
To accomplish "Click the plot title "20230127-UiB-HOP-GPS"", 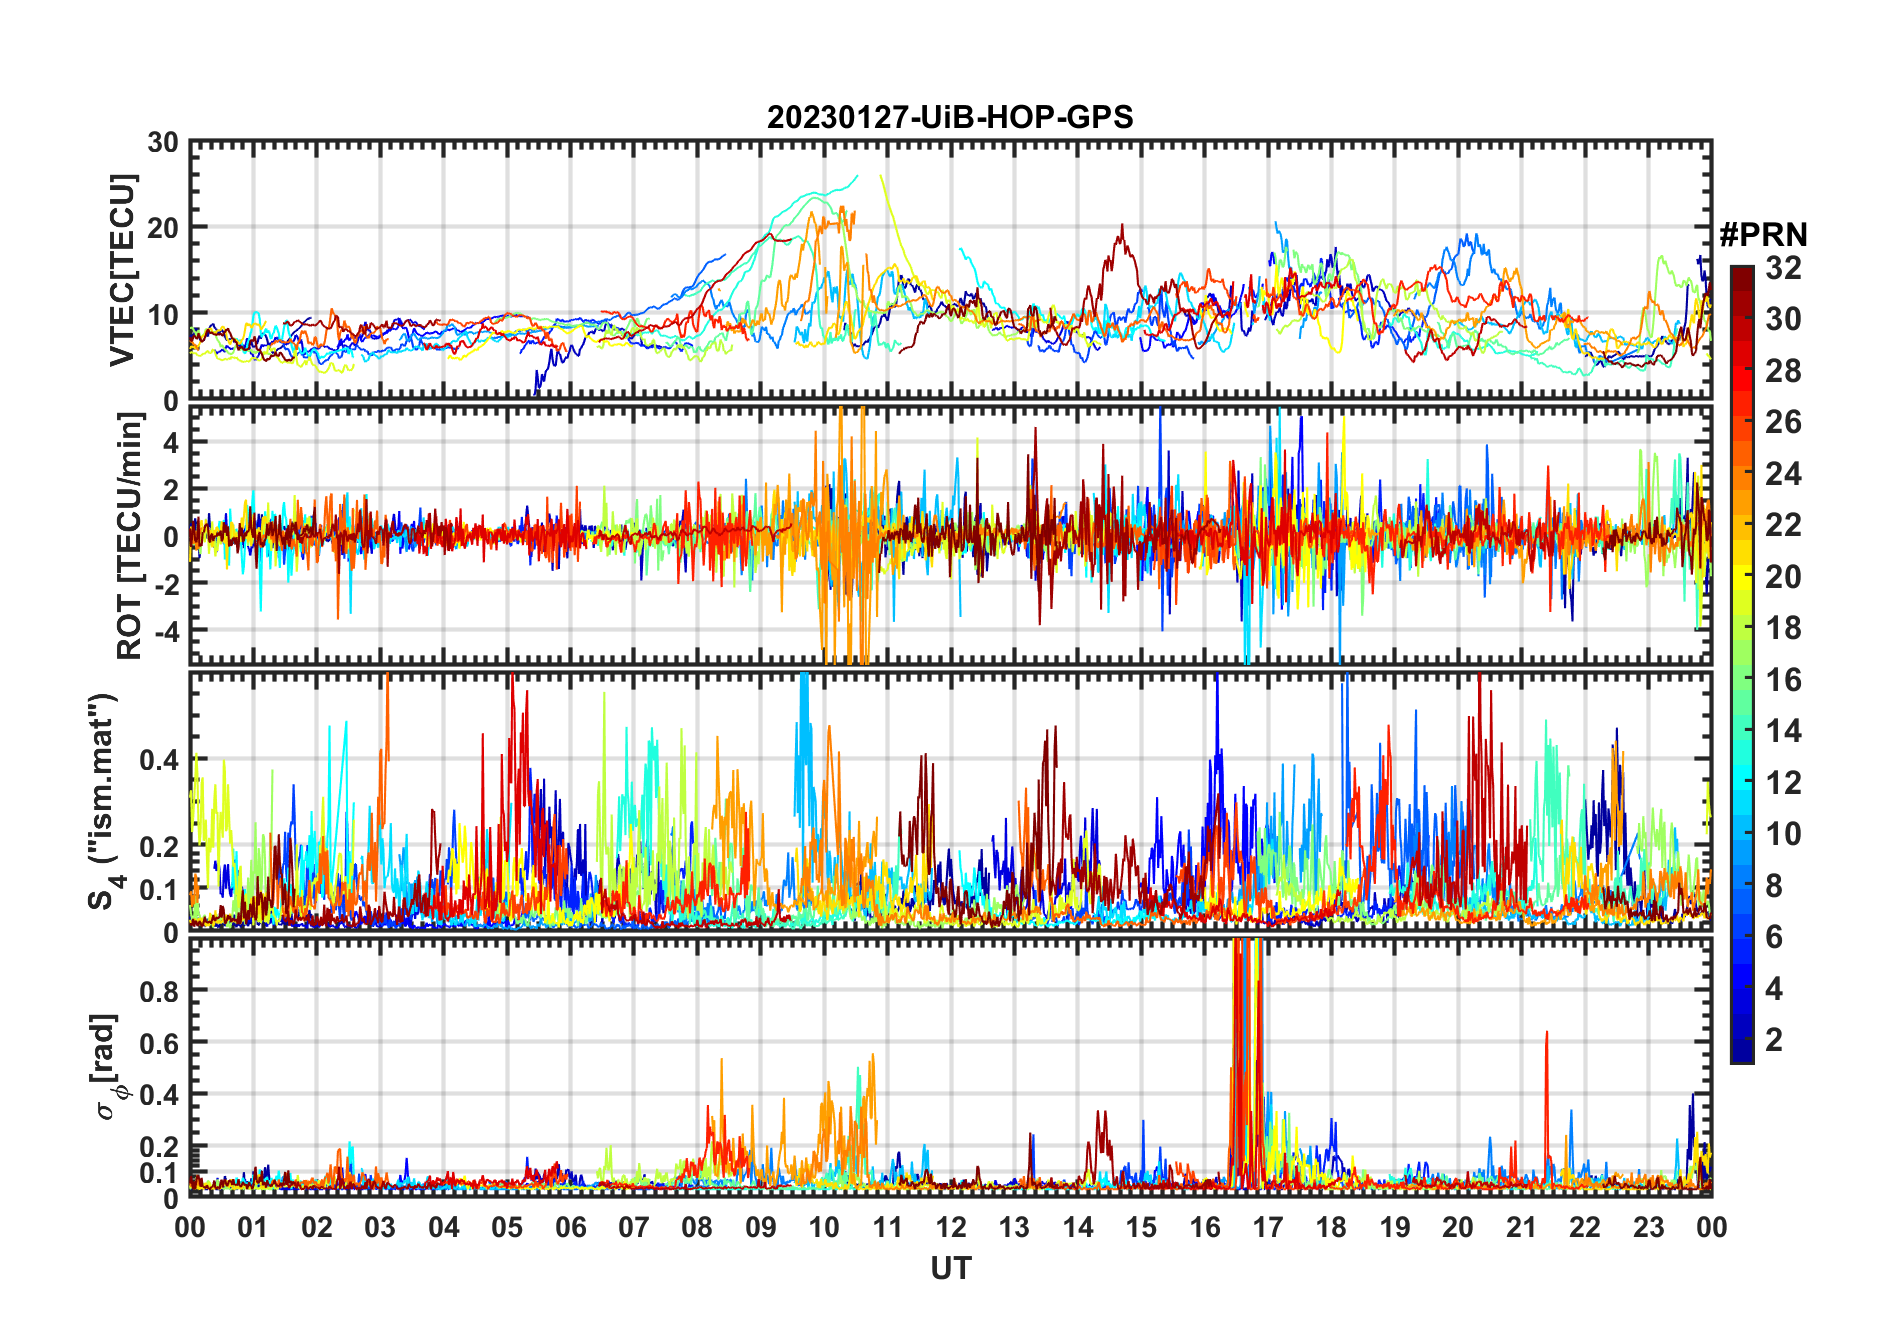I will [x=950, y=118].
